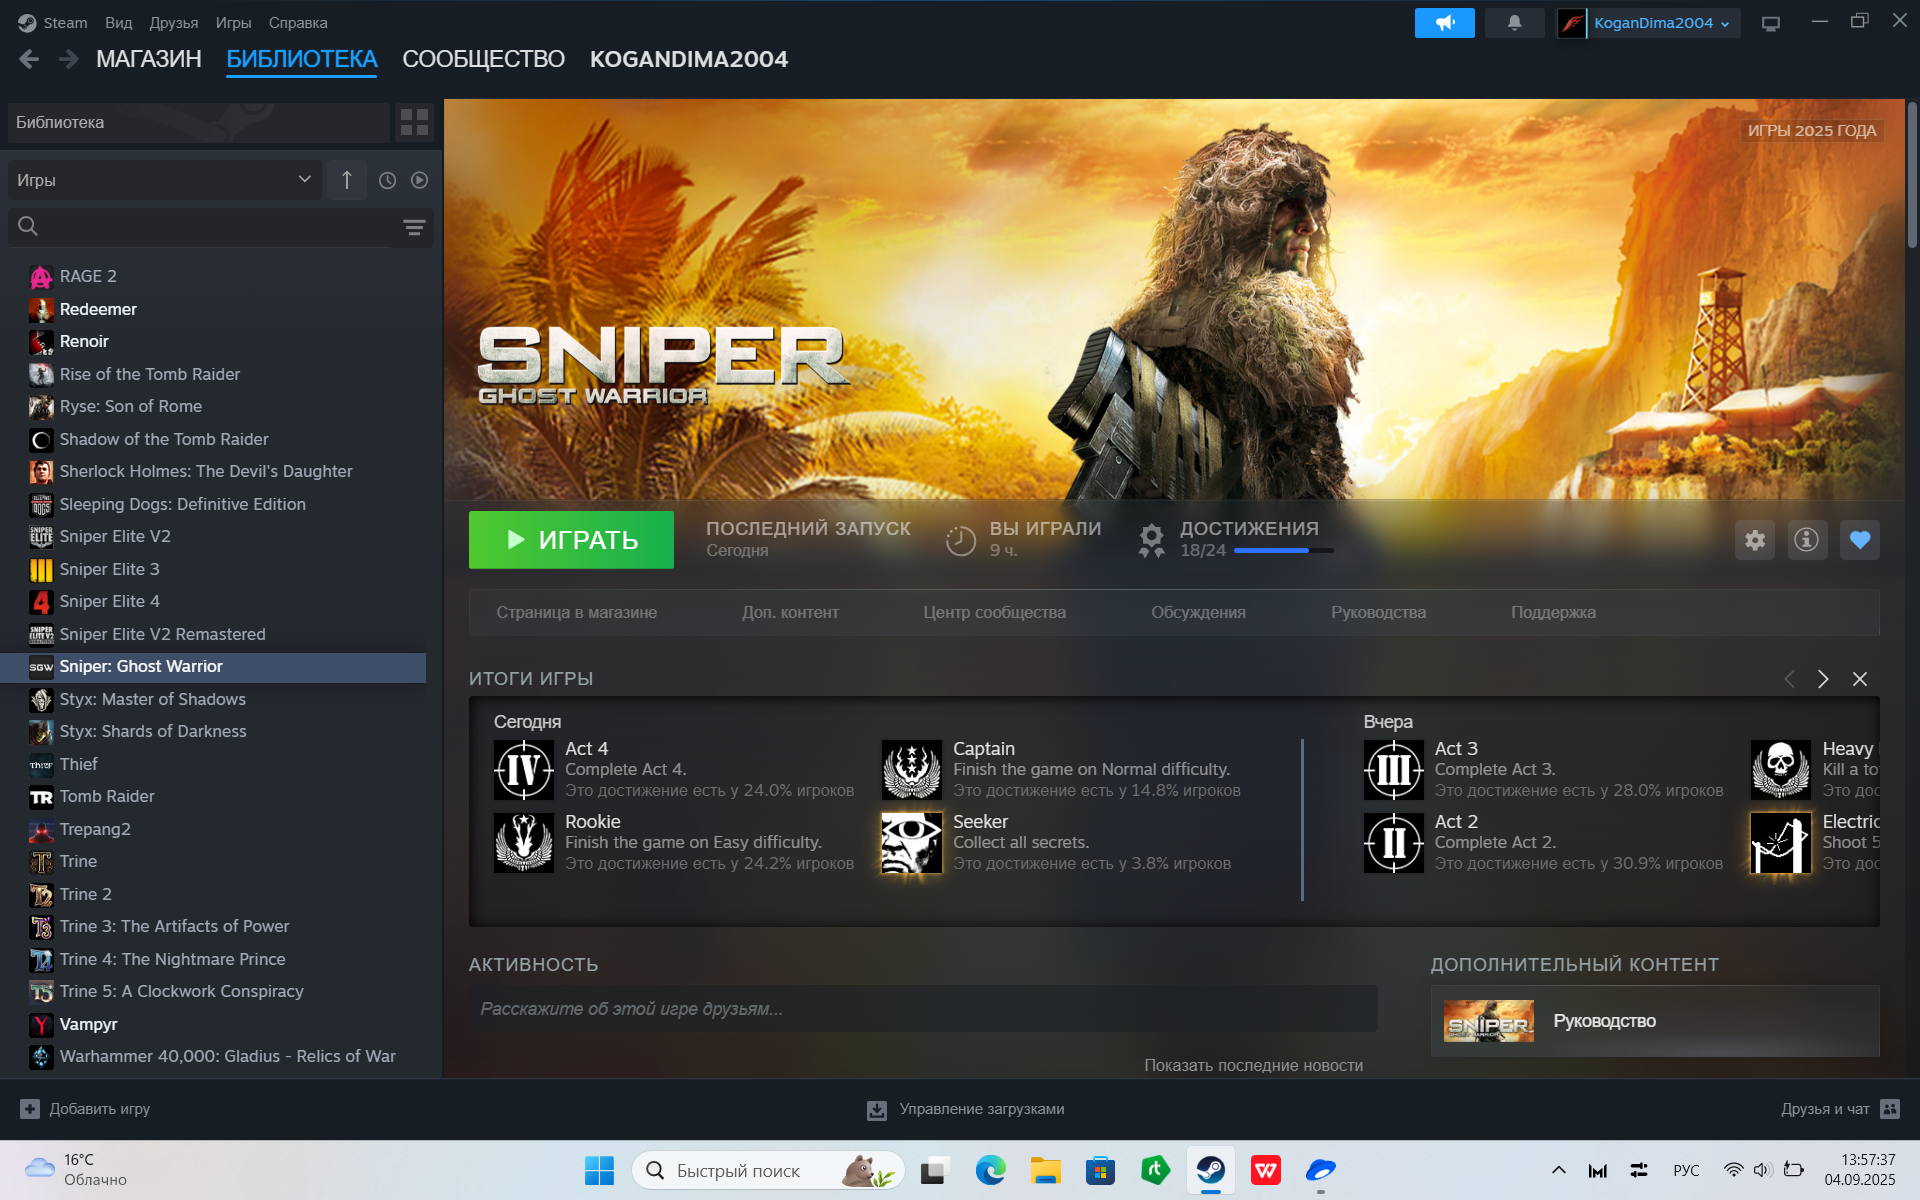This screenshot has height=1200, width=1920.
Task: Click the Библиотека home field
Action: tap(199, 122)
